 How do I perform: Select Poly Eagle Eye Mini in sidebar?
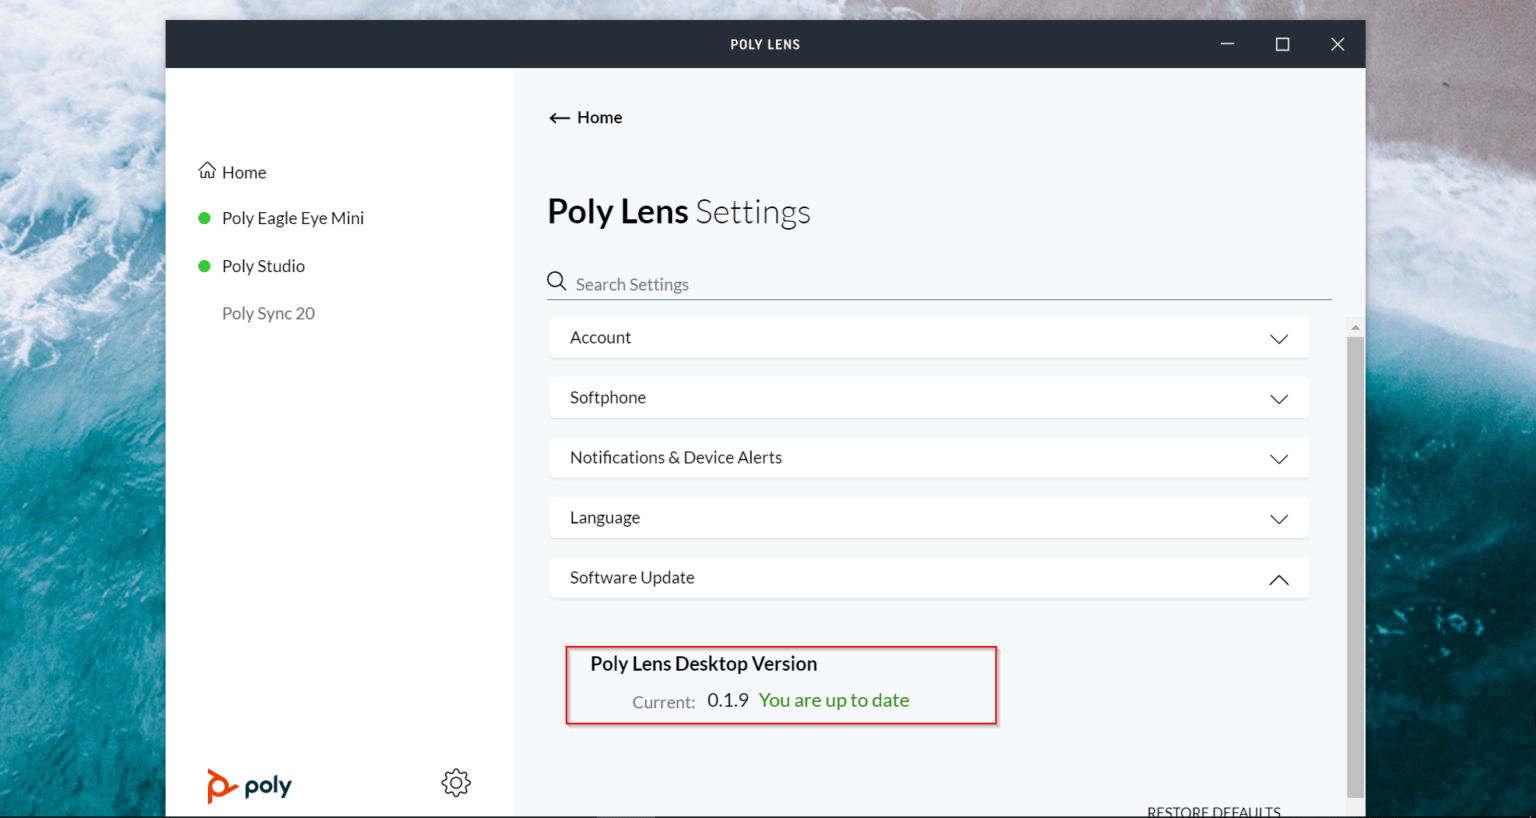tap(292, 218)
